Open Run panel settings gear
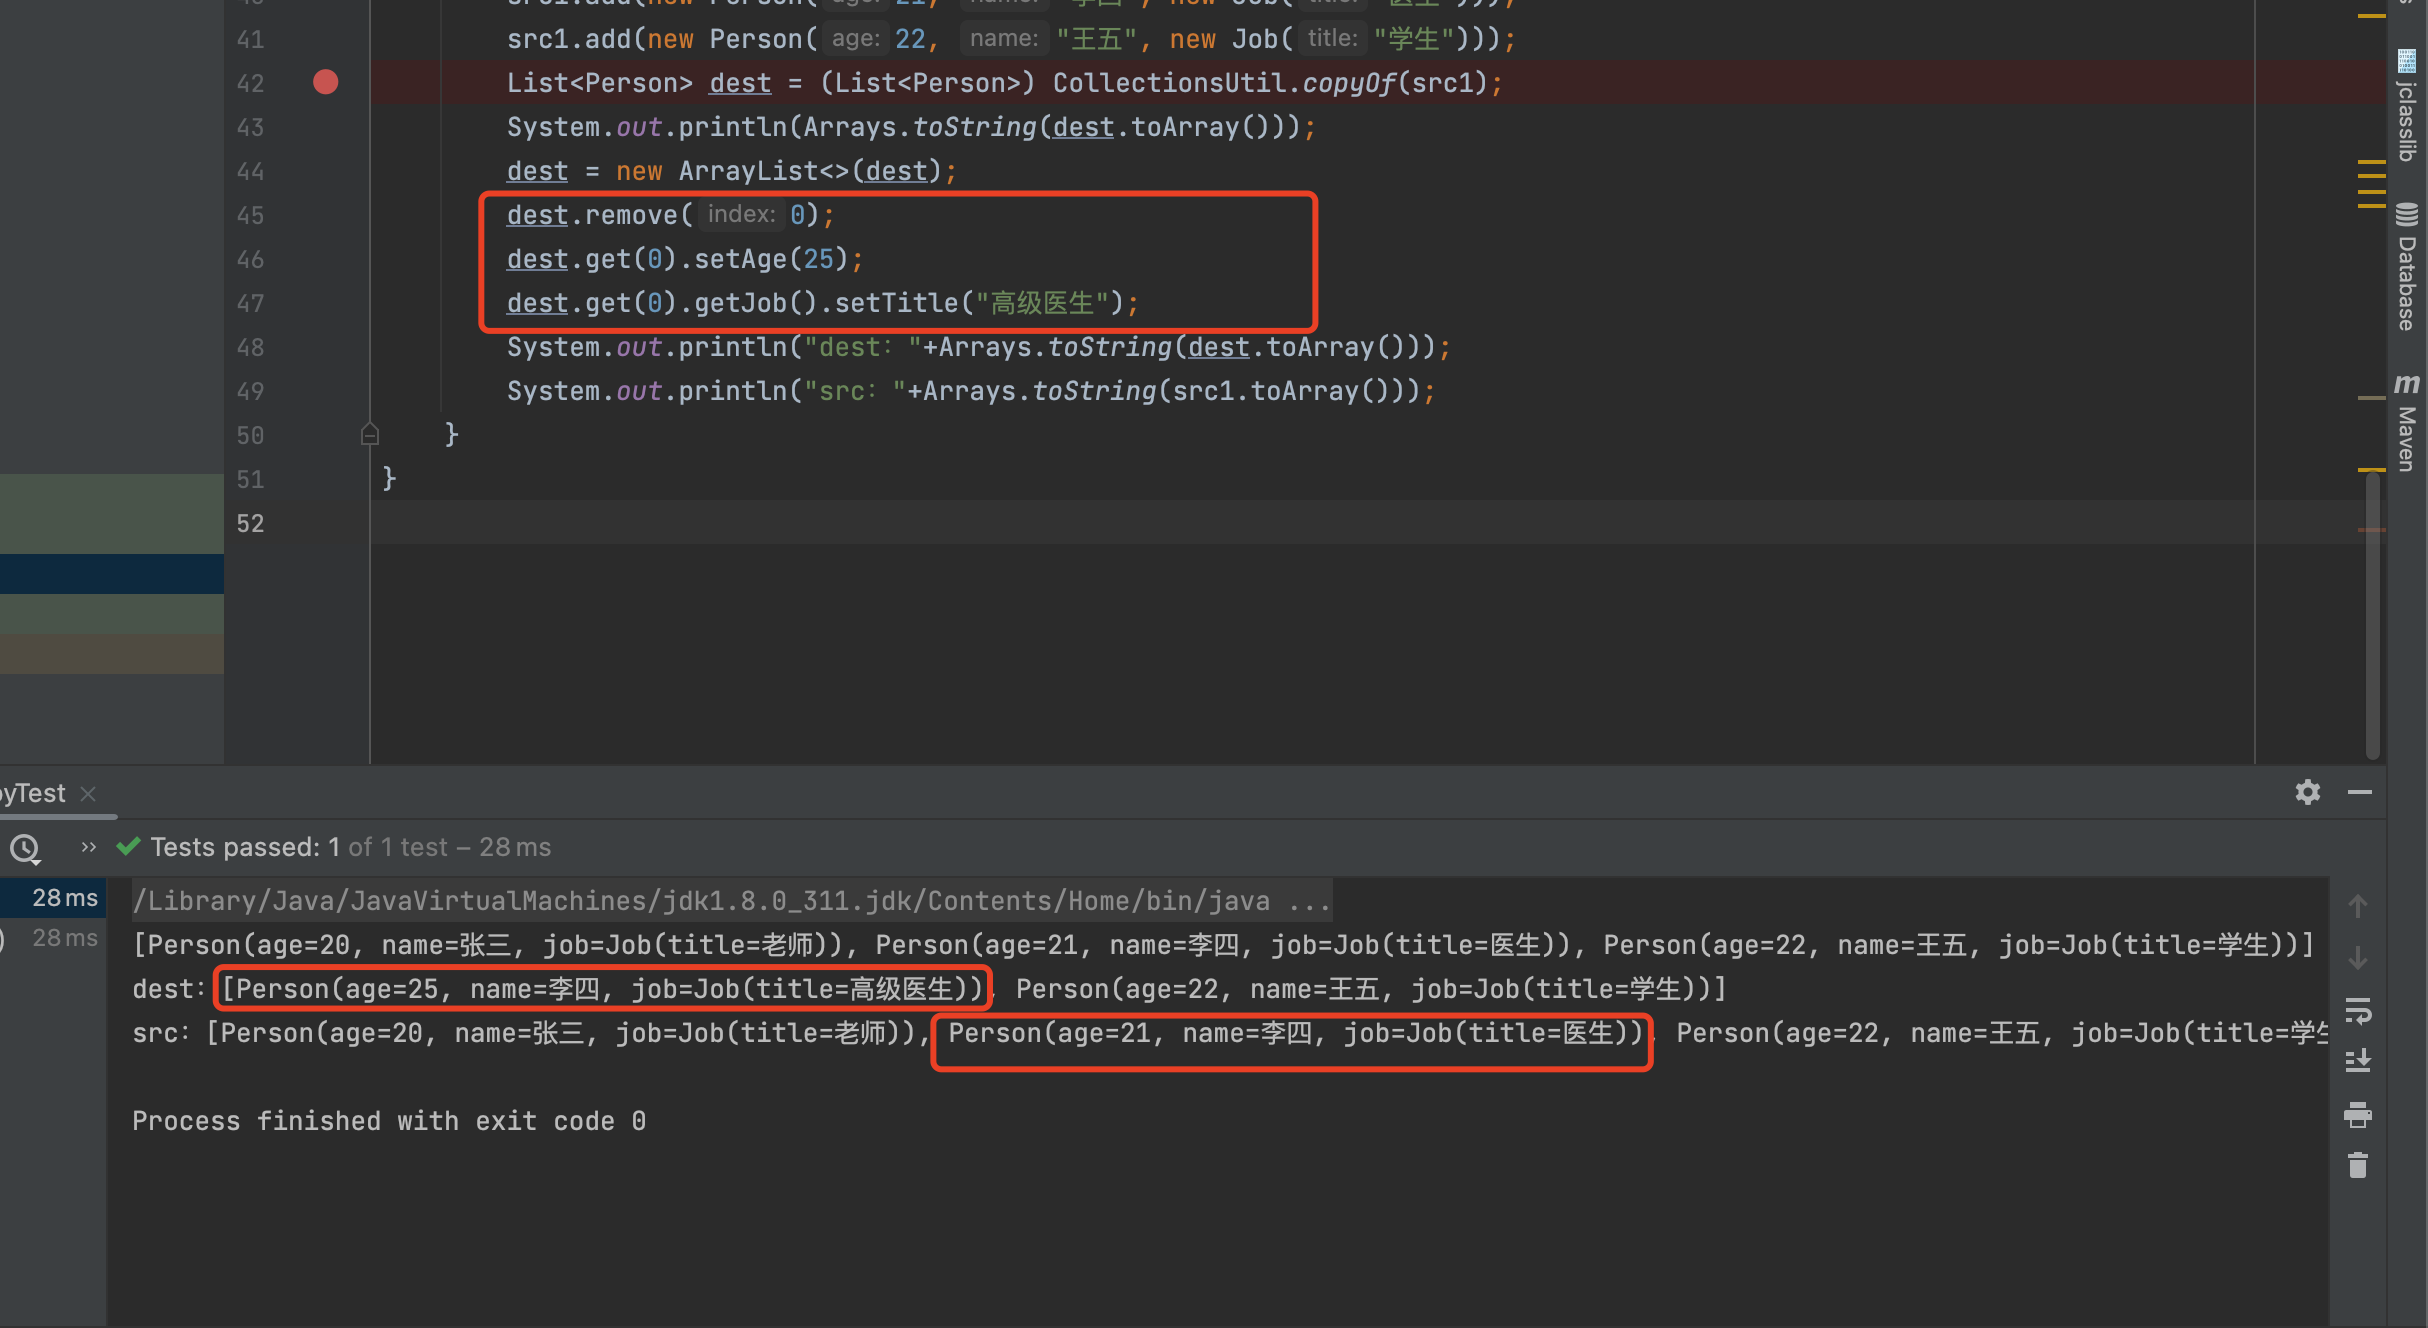This screenshot has height=1328, width=2428. (x=2307, y=792)
